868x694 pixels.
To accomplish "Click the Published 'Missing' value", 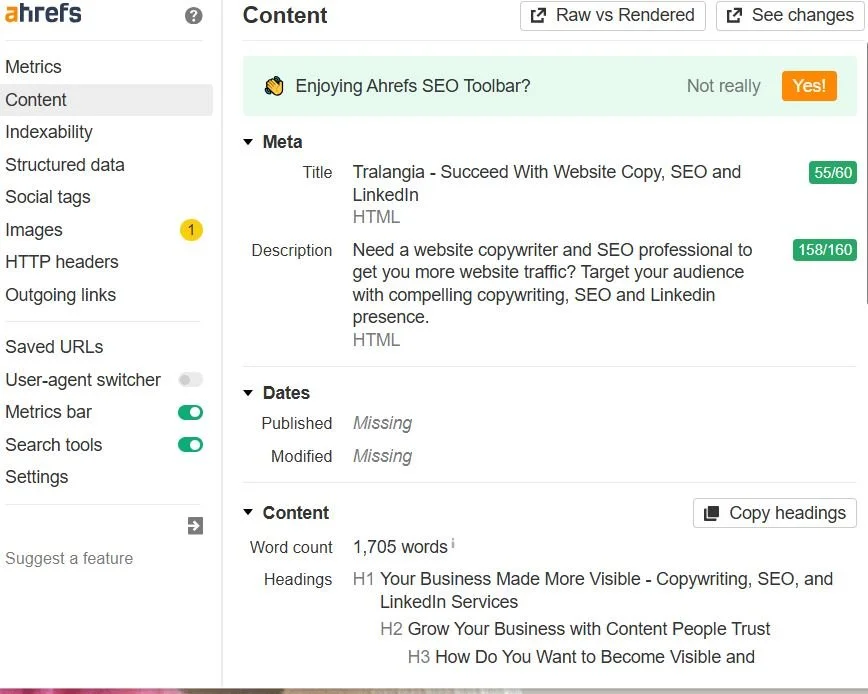I will (x=383, y=423).
